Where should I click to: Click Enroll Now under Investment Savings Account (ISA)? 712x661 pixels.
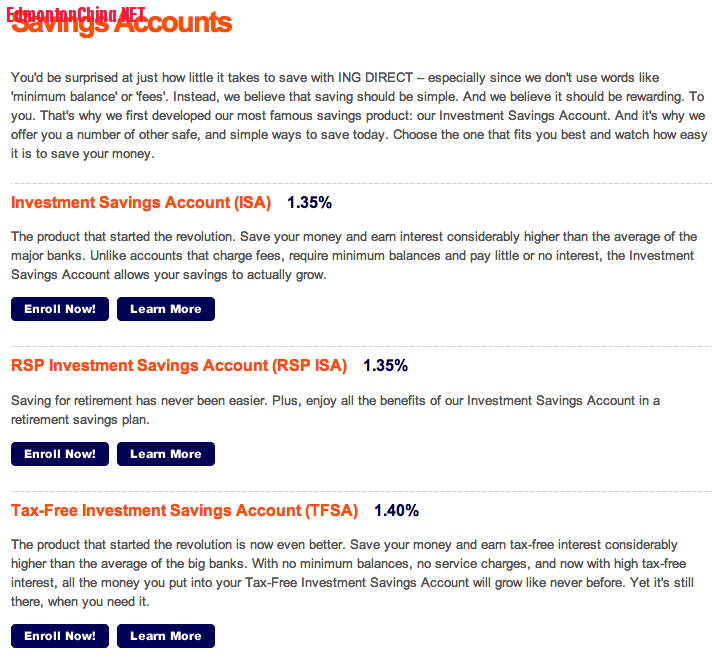point(60,309)
